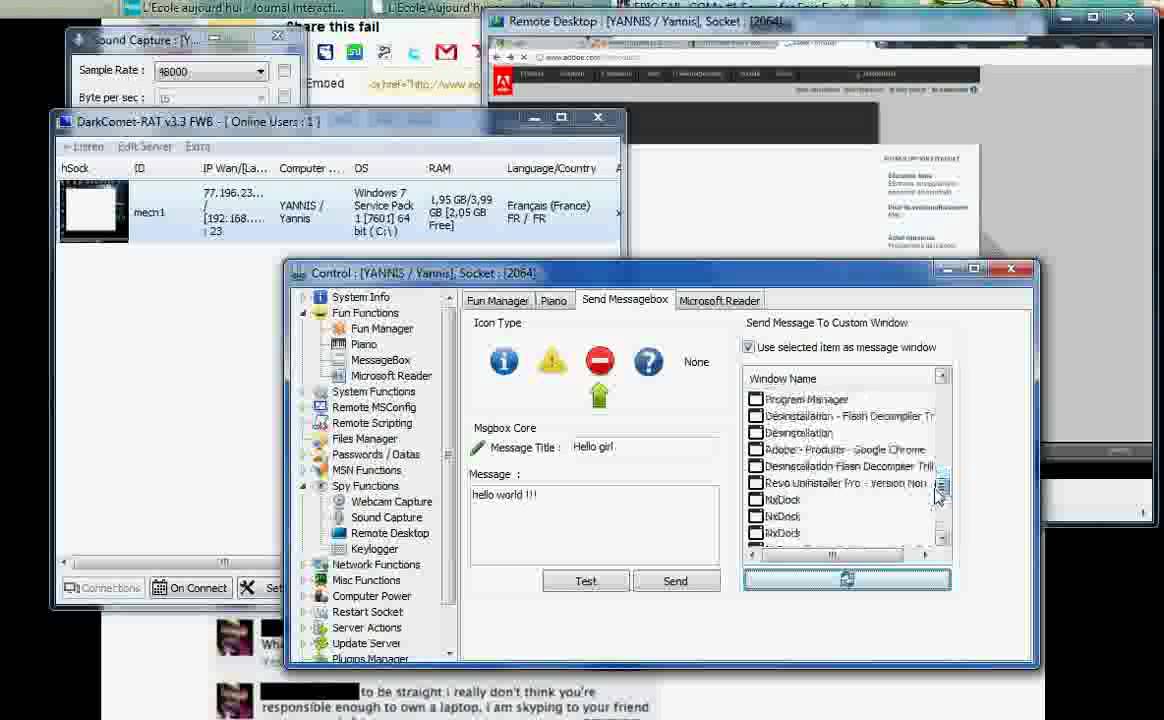
Task: Switch to the Fun Manager tab
Action: coord(497,301)
